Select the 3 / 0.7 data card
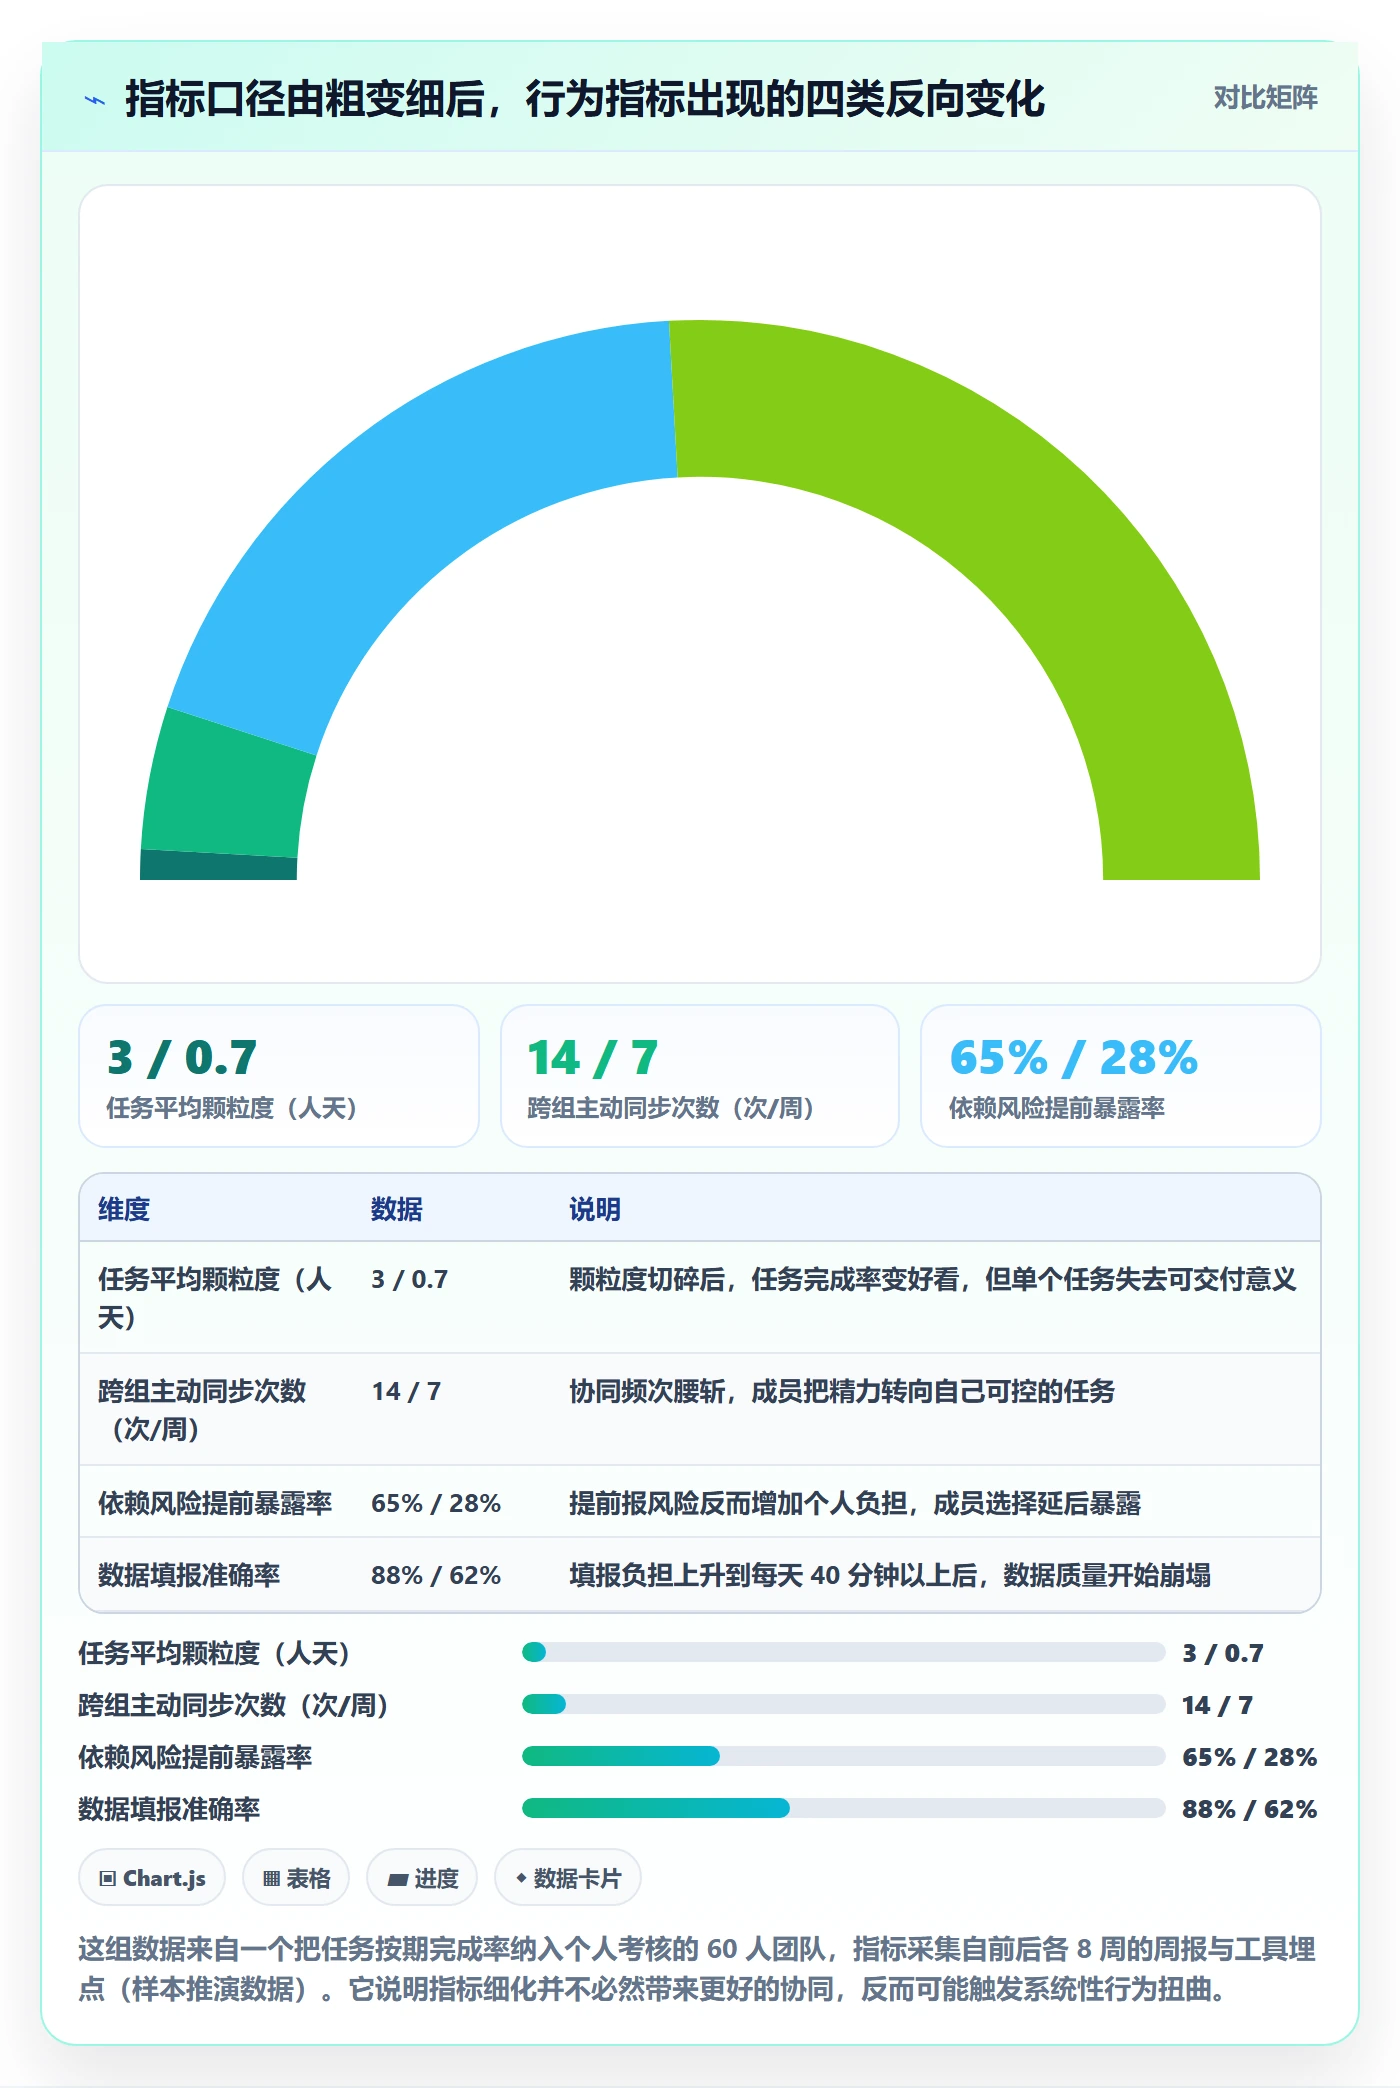Screen dimensions: 1400x2088 pyautogui.click(x=279, y=1076)
